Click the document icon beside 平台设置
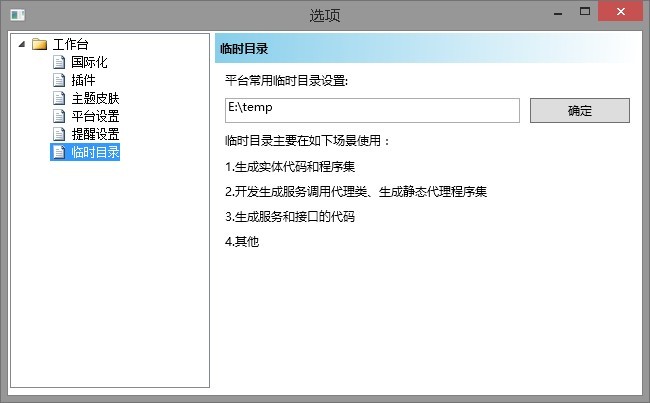Viewport: 650px width, 403px height. tap(59, 116)
